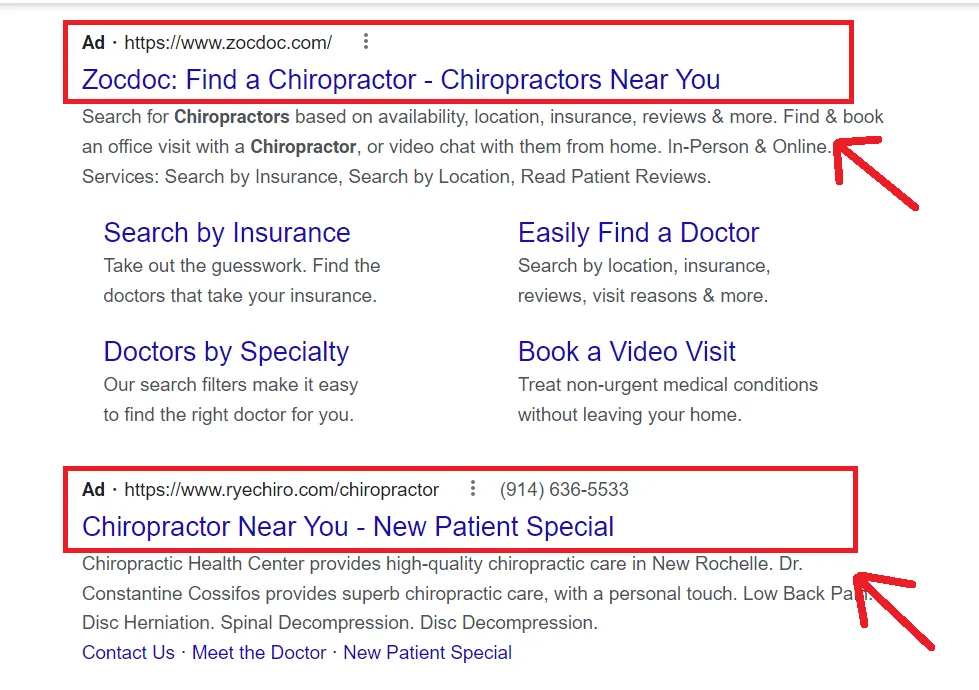Image resolution: width=979 pixels, height=690 pixels.
Task: Click the Ad label before ryechiro.com
Action: 93,490
